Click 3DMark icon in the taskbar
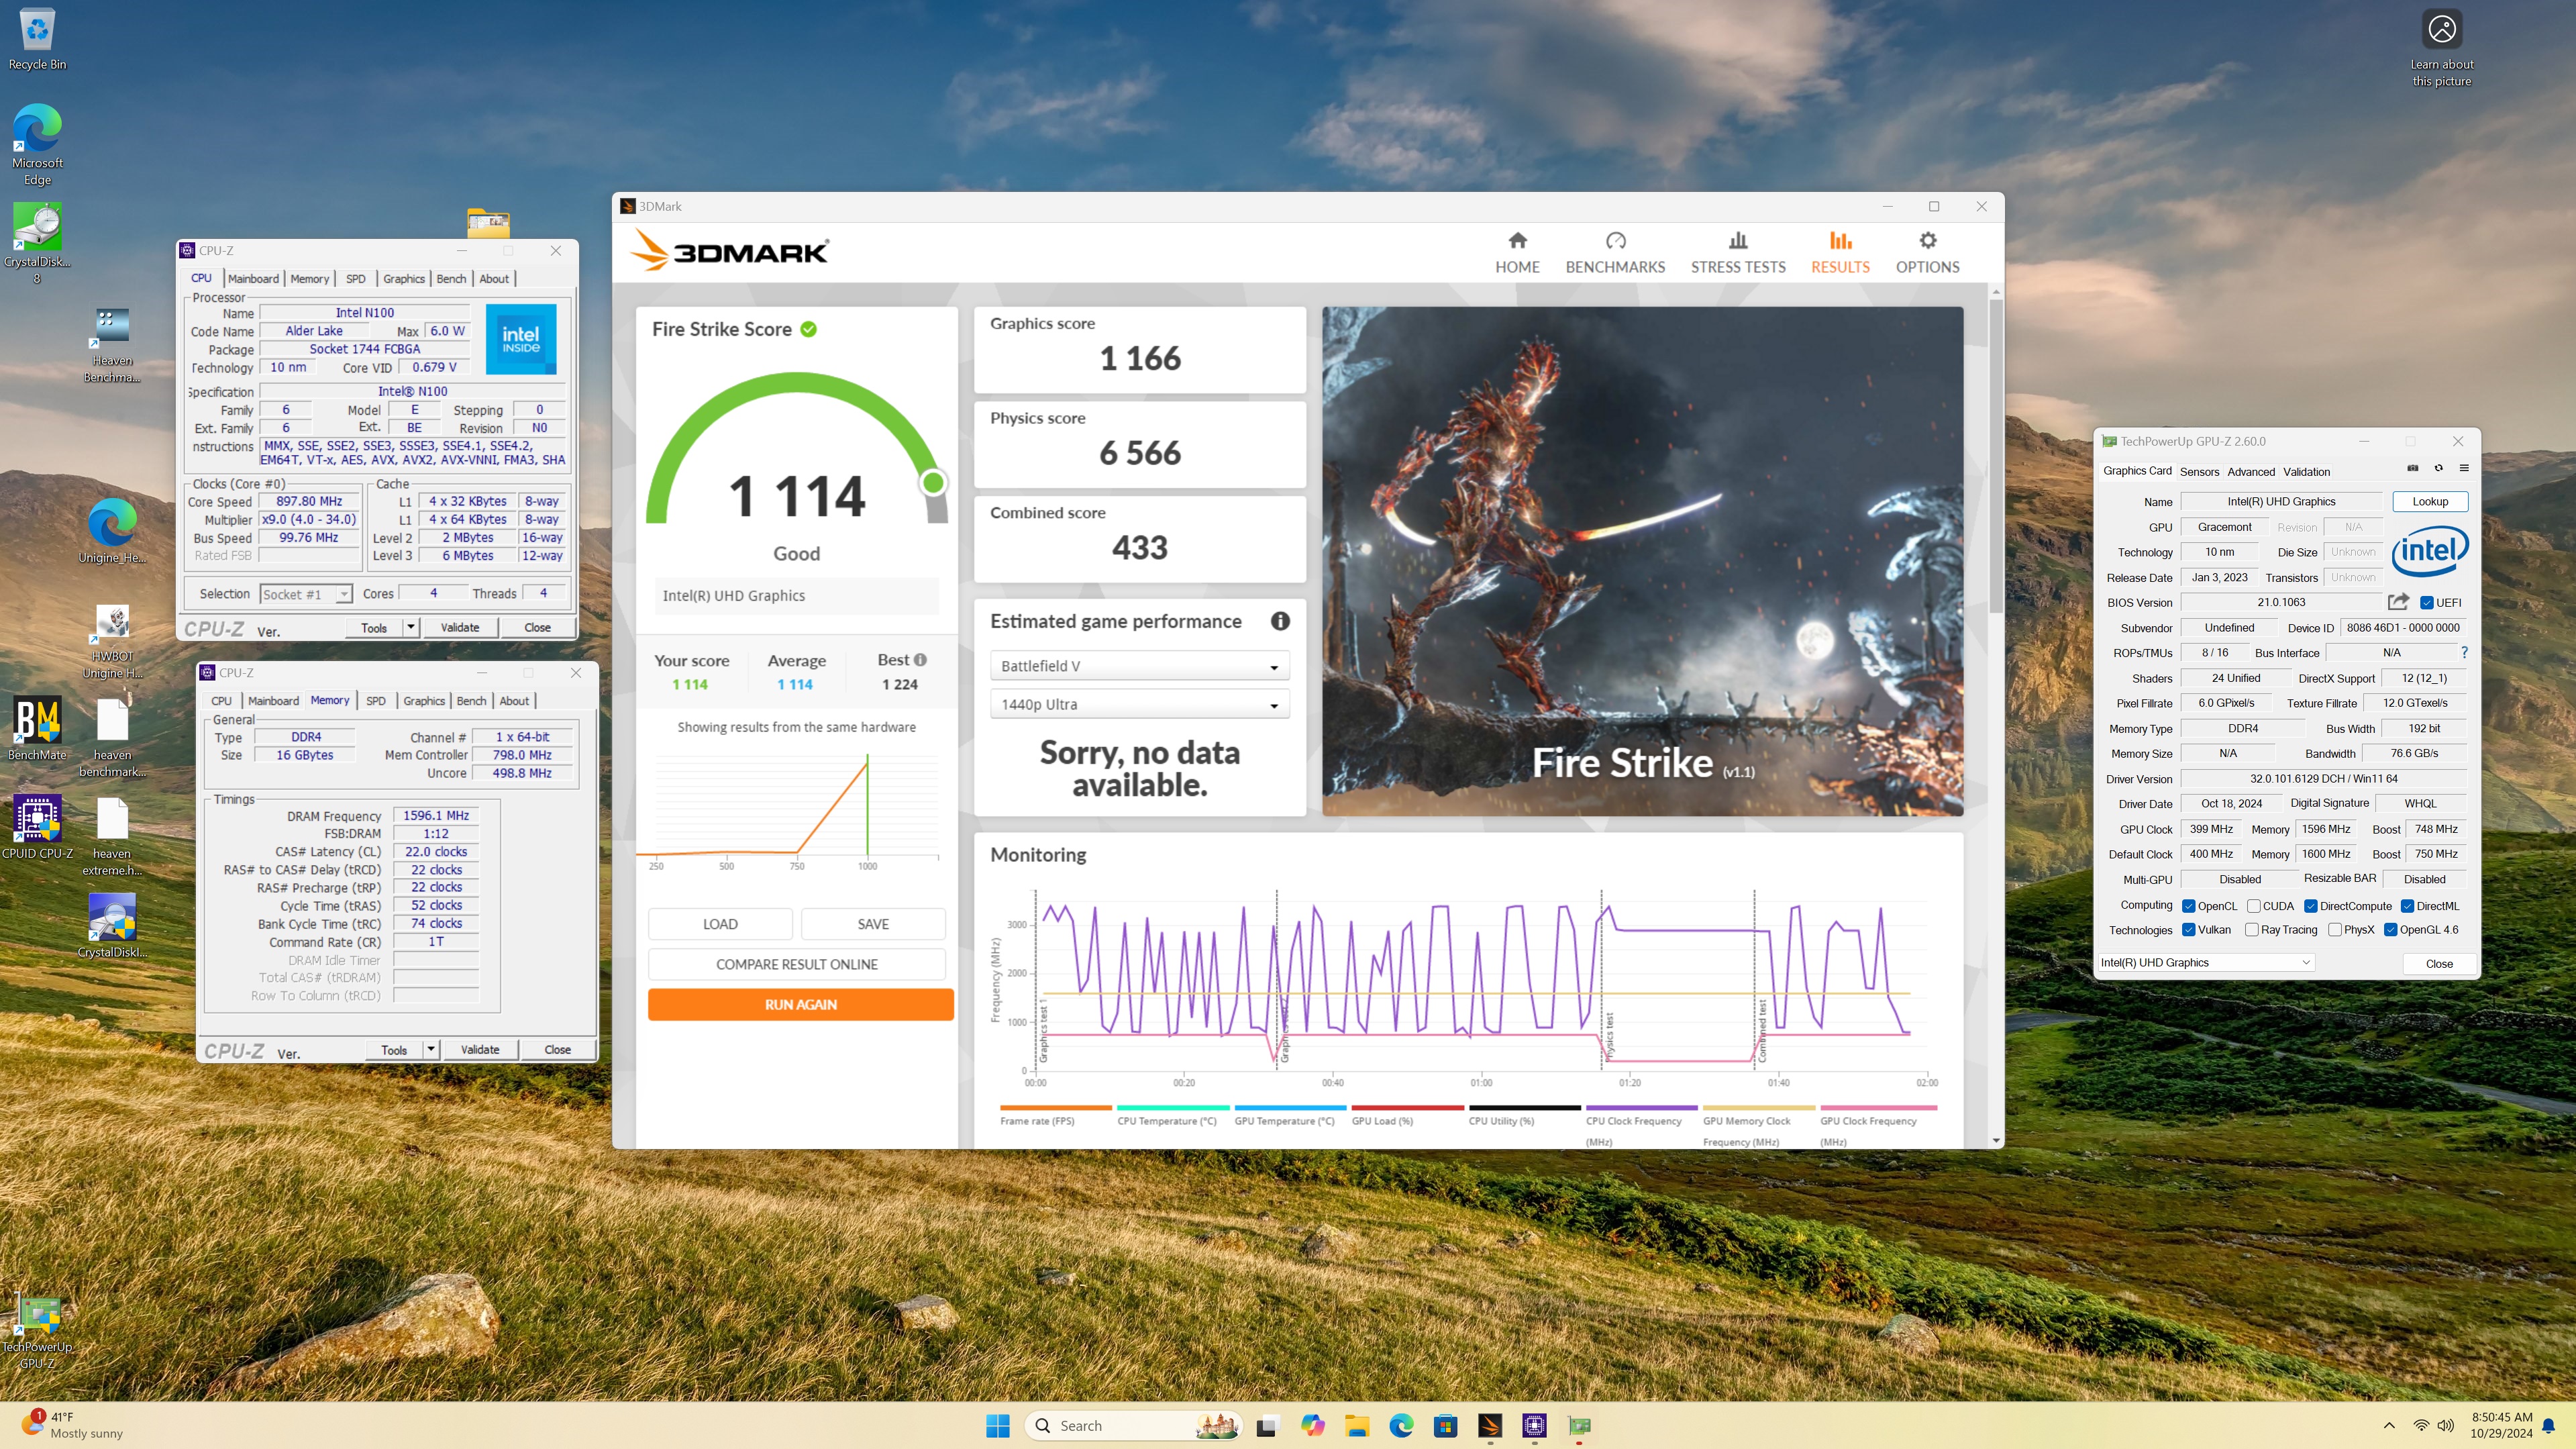The height and width of the screenshot is (1449, 2576). click(1490, 1426)
